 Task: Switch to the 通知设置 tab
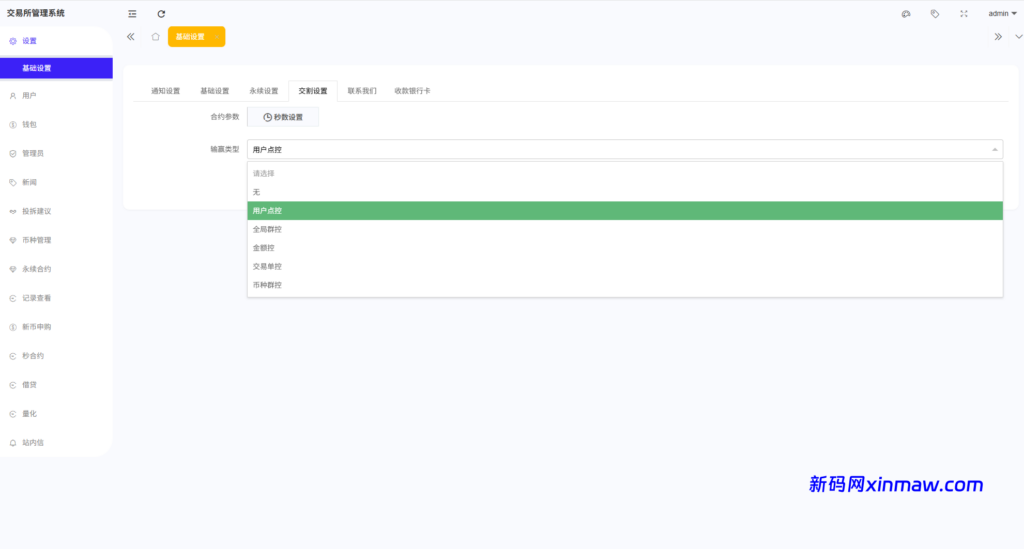pyautogui.click(x=165, y=91)
